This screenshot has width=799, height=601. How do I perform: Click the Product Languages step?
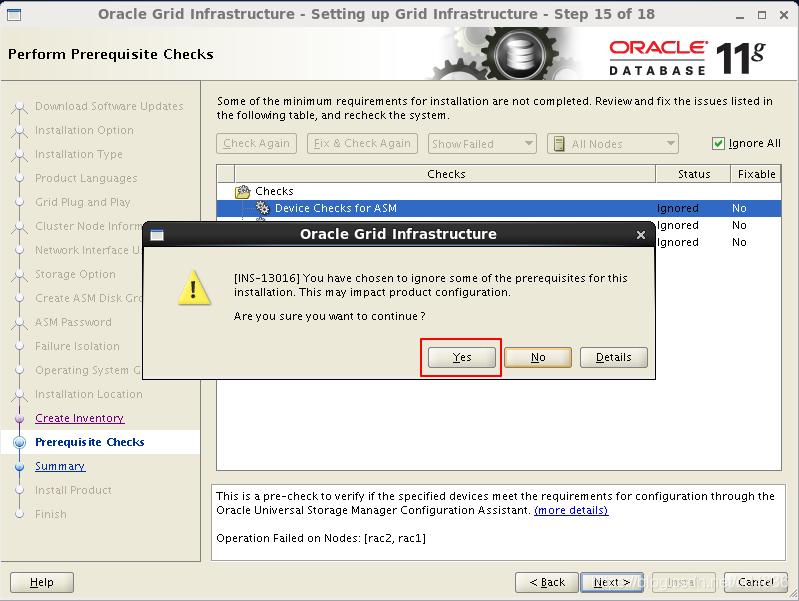click(86, 178)
